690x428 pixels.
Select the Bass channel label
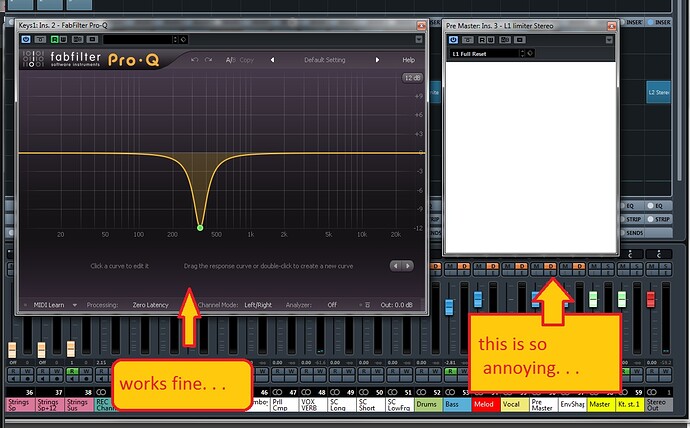(x=457, y=405)
